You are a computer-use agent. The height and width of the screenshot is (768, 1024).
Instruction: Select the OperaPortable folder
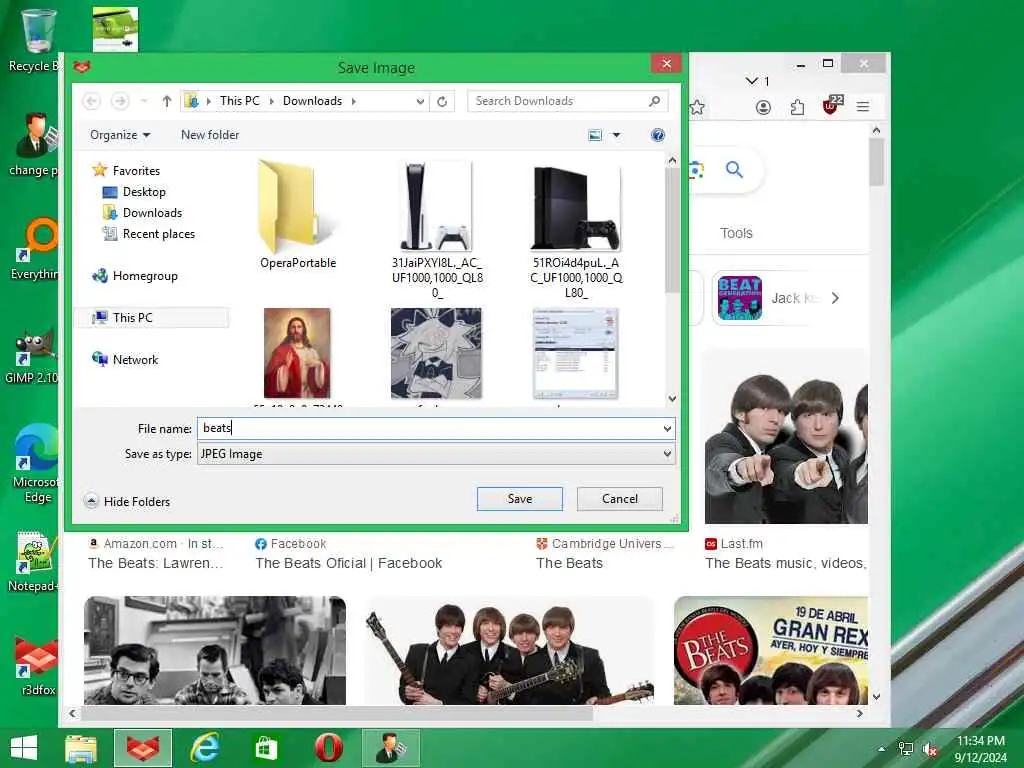298,216
